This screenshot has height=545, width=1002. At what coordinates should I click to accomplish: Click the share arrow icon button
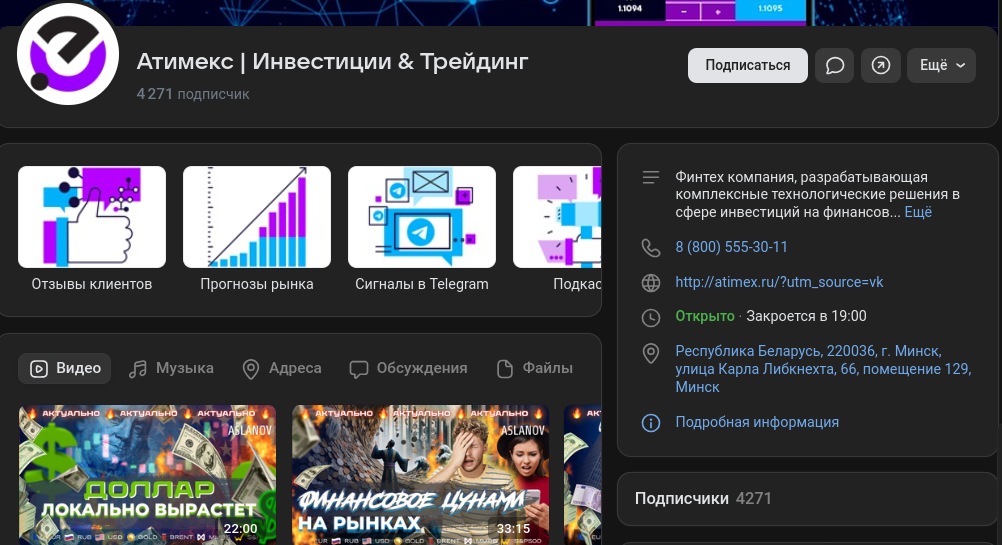point(881,65)
